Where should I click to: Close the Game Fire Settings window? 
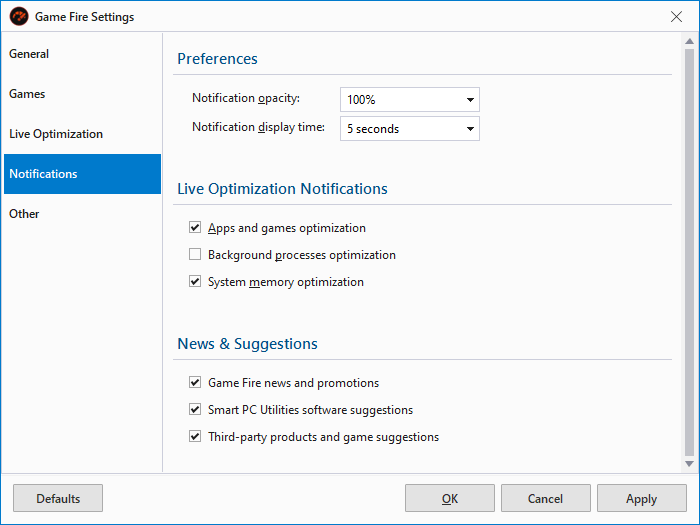pyautogui.click(x=676, y=16)
